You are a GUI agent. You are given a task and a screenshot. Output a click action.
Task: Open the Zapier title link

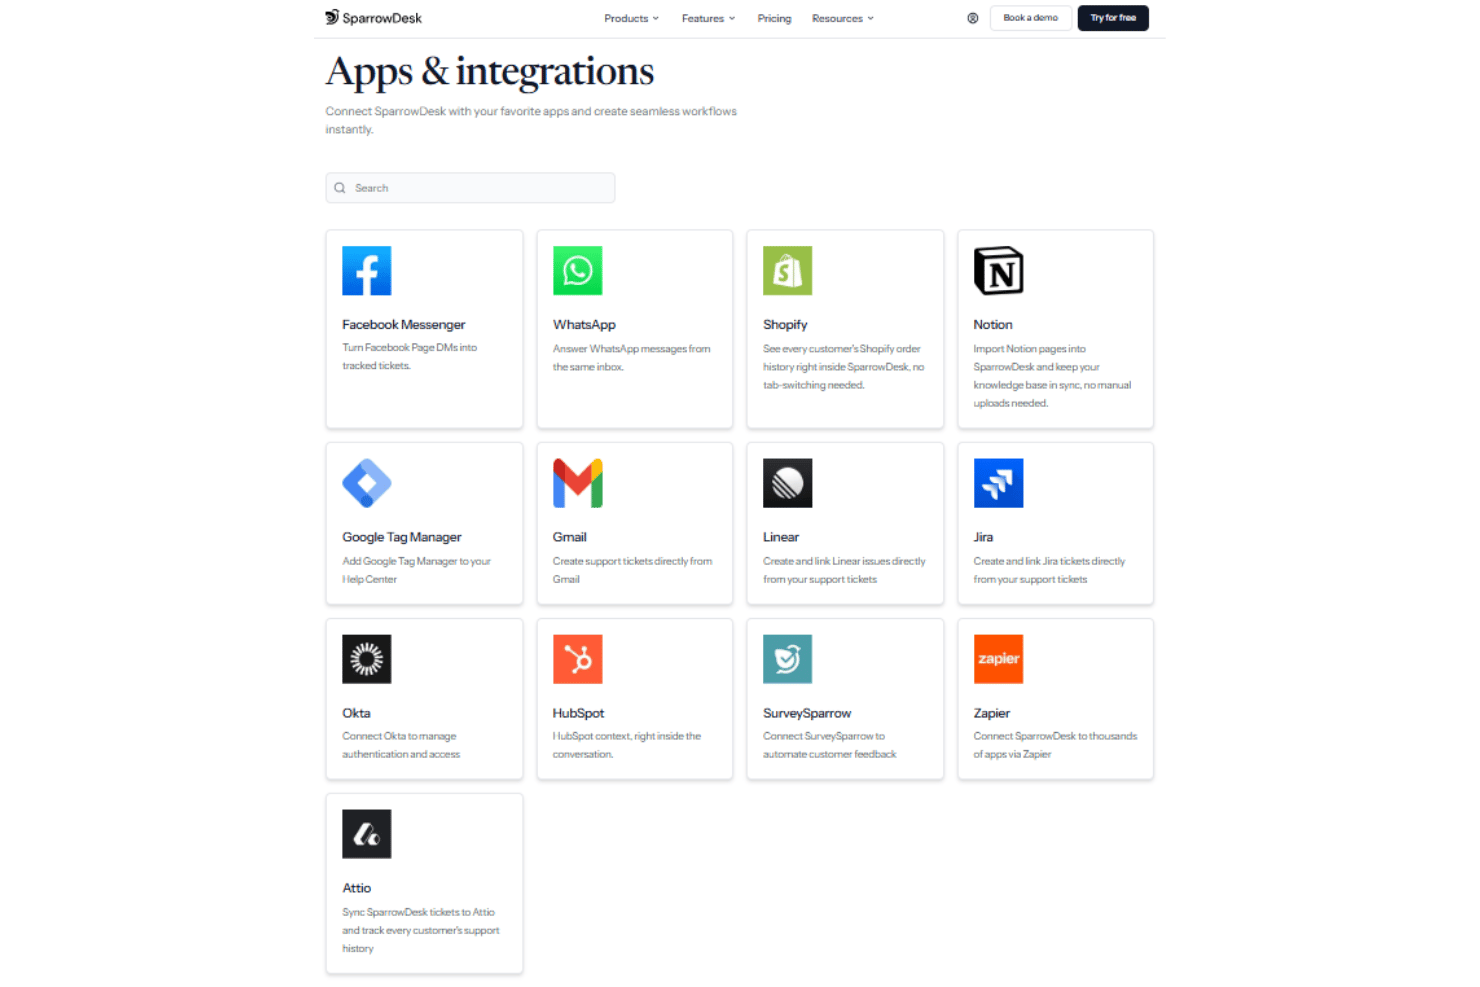pyautogui.click(x=992, y=713)
